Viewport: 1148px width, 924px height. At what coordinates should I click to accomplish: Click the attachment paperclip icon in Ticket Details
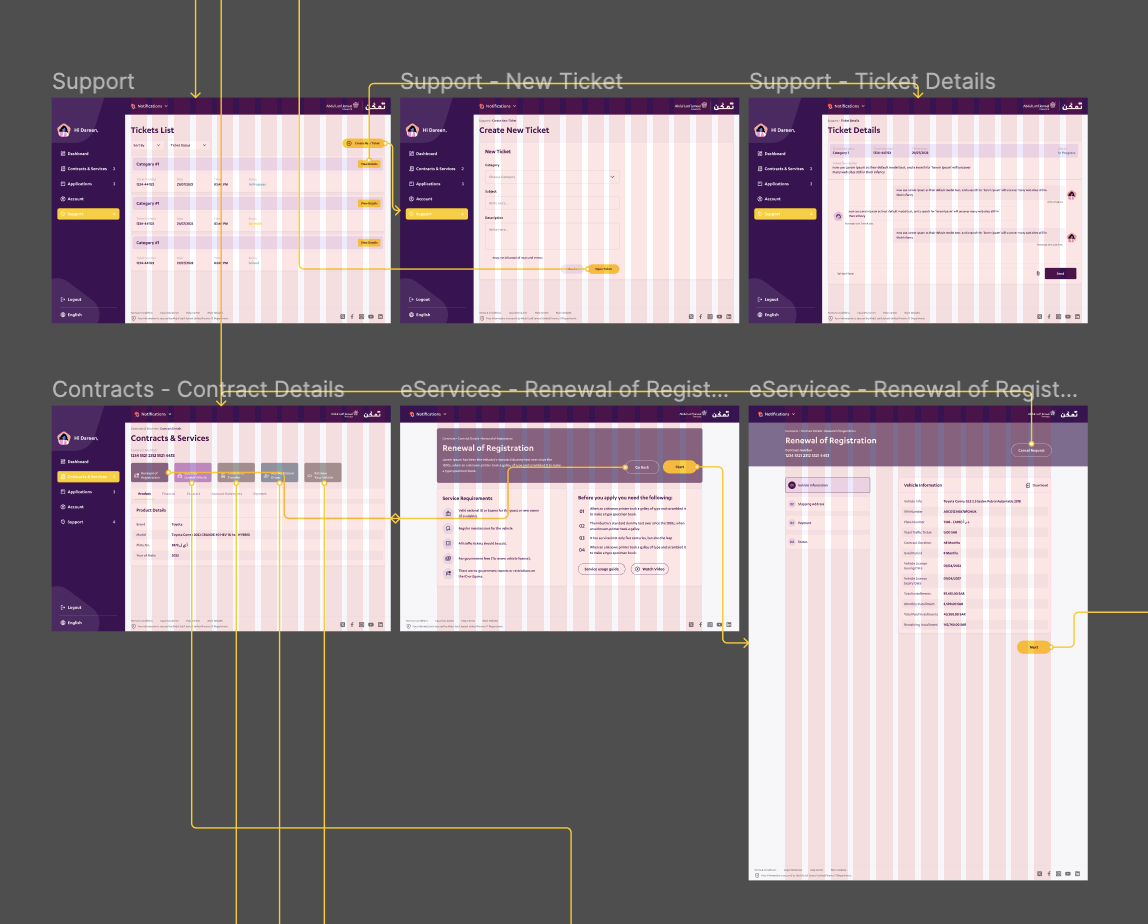(x=1038, y=273)
